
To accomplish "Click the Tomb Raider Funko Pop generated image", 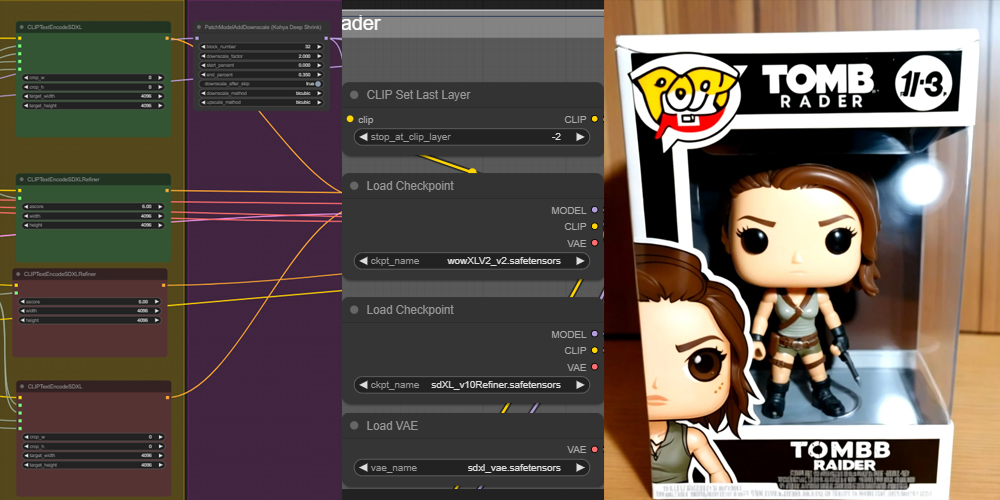I will [x=802, y=250].
